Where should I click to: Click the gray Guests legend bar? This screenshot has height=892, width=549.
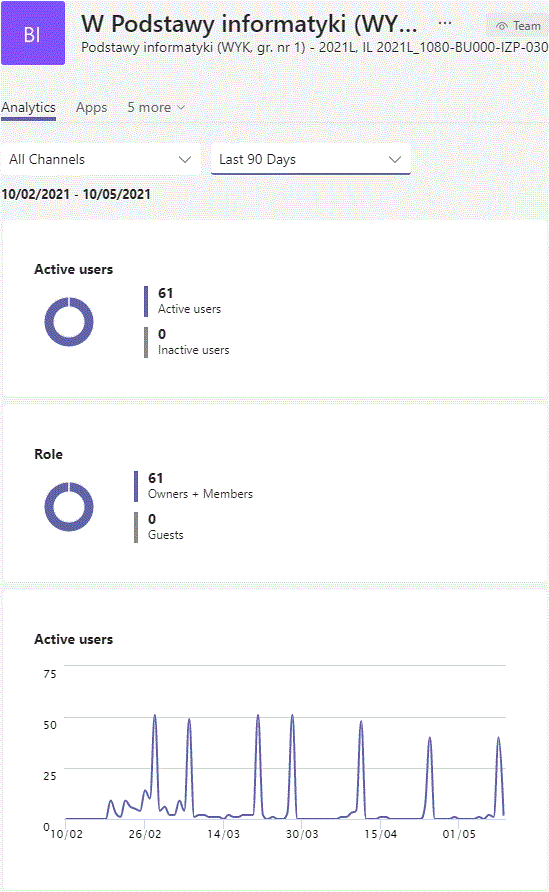[x=136, y=527]
